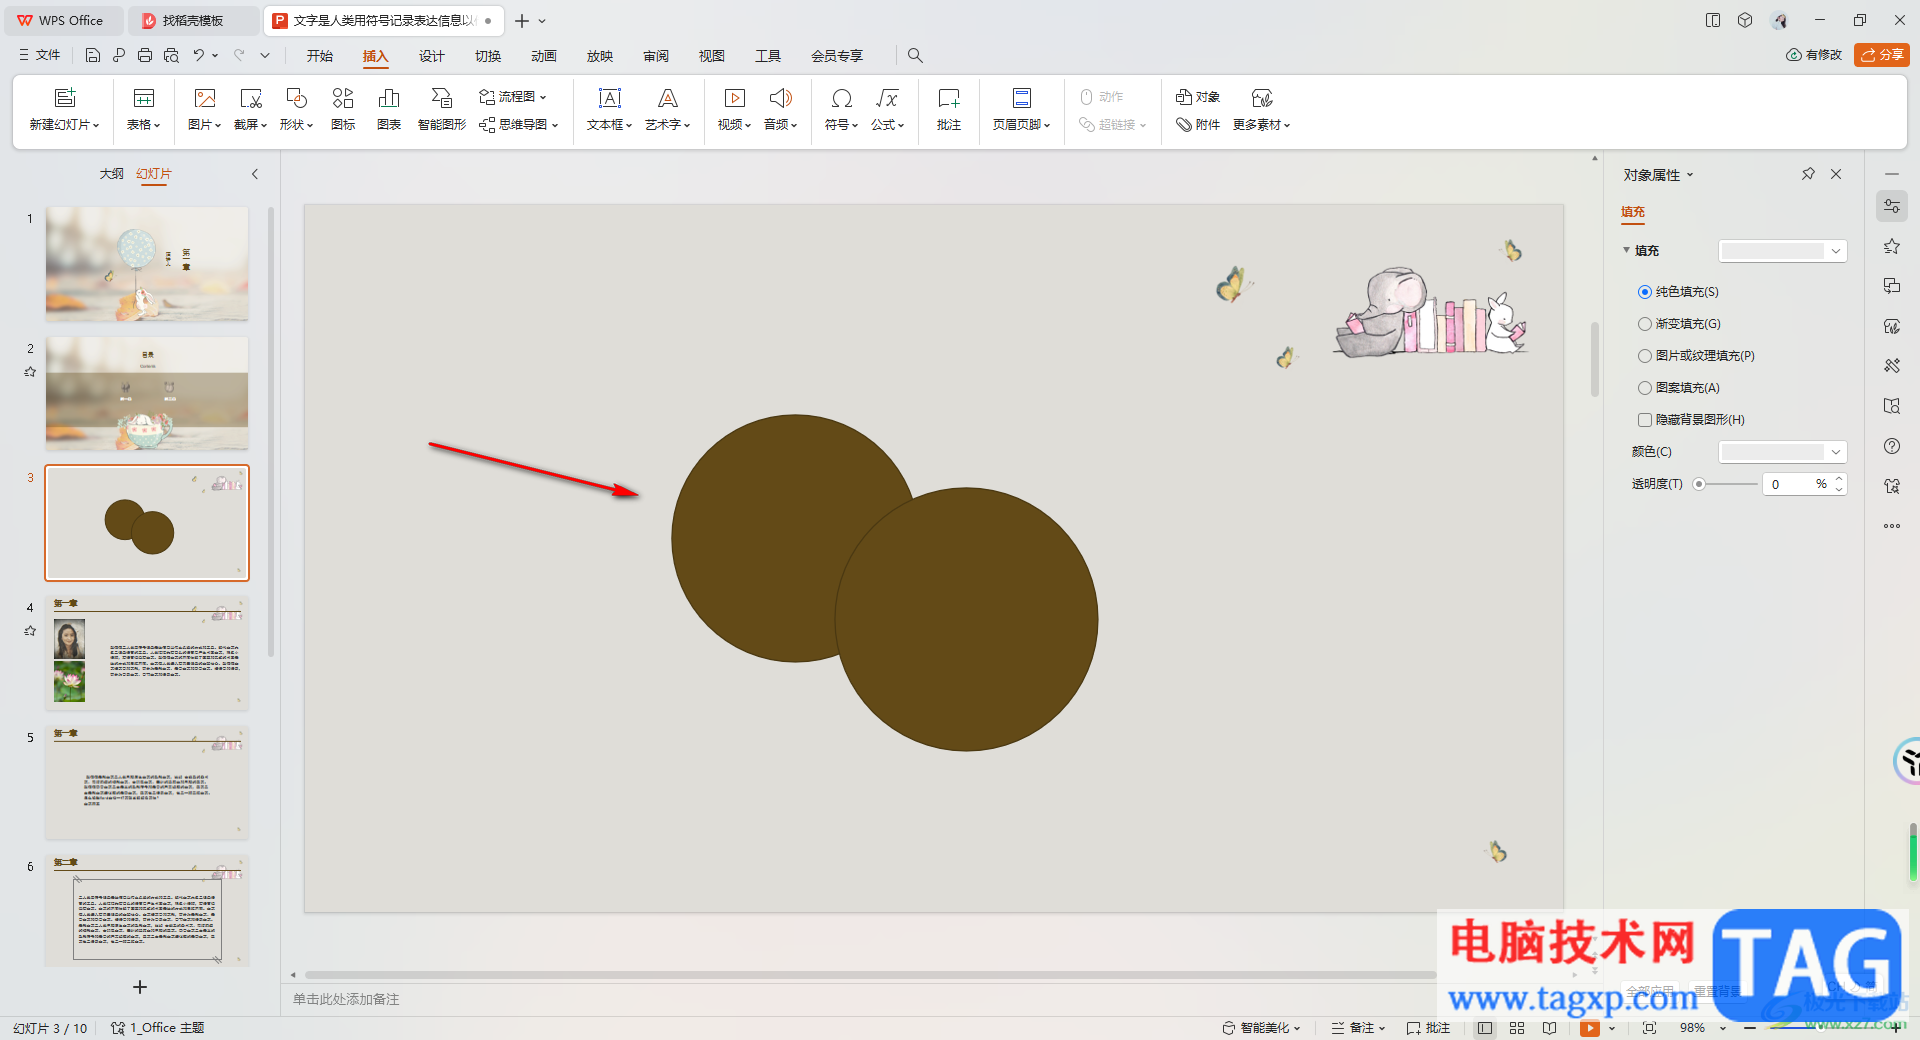
Task: Select Picture or Texture Fill (图片或纹理填充)
Action: [1645, 356]
